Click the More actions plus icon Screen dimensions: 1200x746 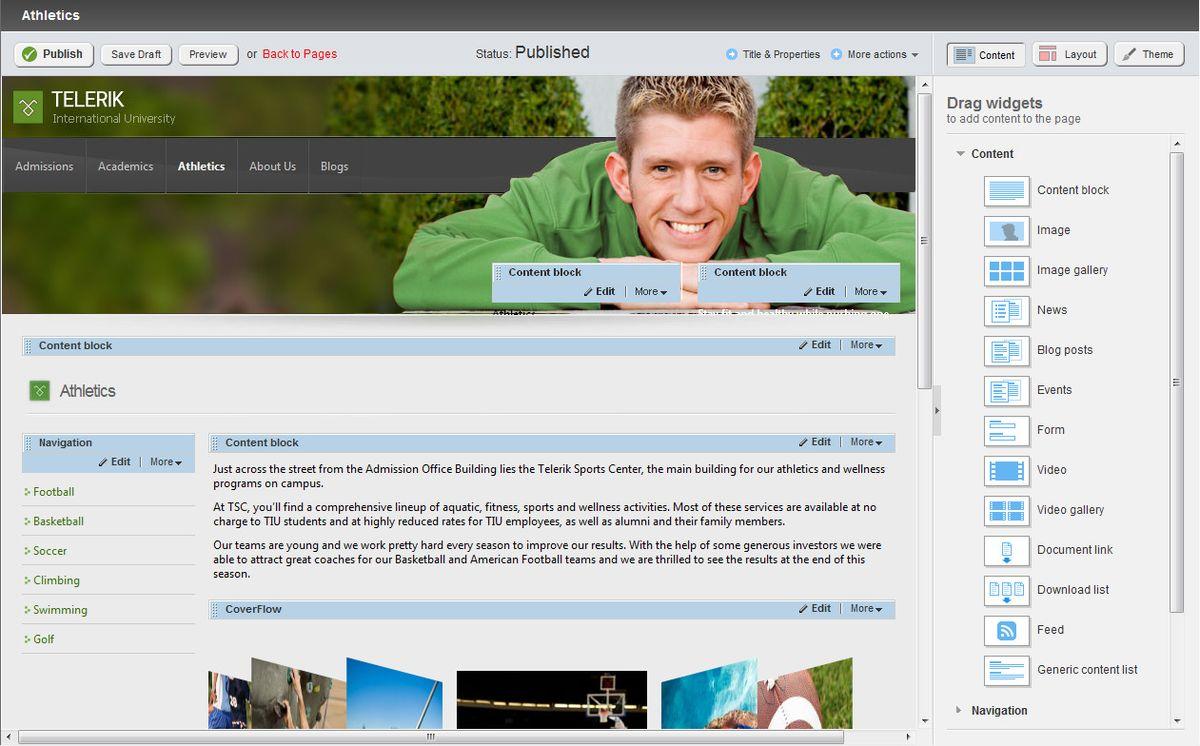[x=836, y=54]
